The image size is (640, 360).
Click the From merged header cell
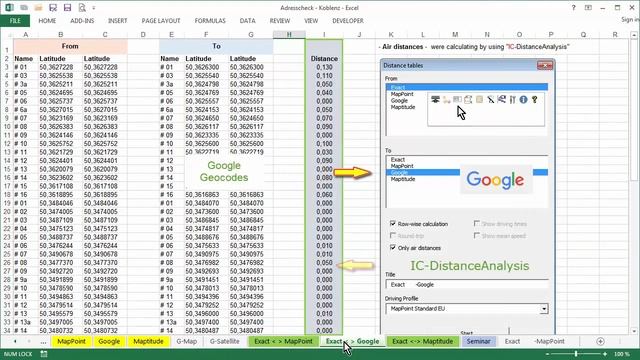pyautogui.click(x=70, y=47)
